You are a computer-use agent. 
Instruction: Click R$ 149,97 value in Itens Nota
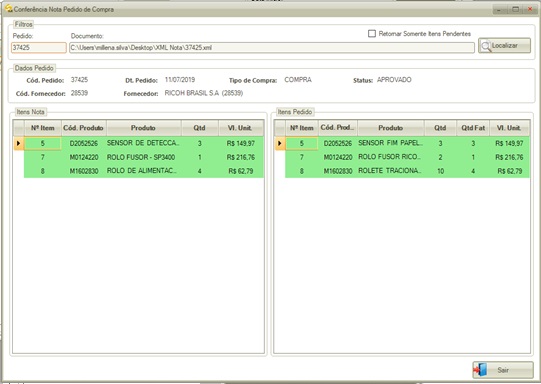tap(241, 143)
